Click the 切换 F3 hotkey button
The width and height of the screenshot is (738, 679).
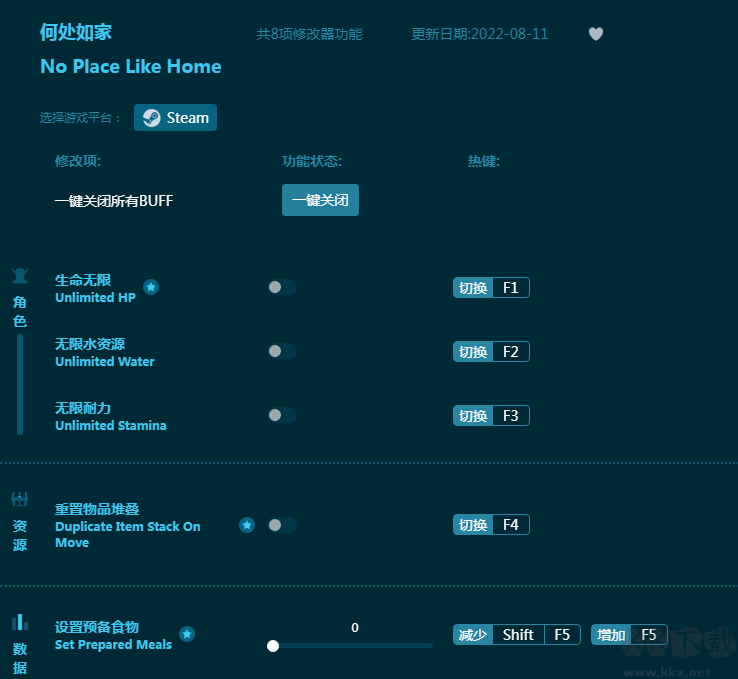[x=491, y=416]
